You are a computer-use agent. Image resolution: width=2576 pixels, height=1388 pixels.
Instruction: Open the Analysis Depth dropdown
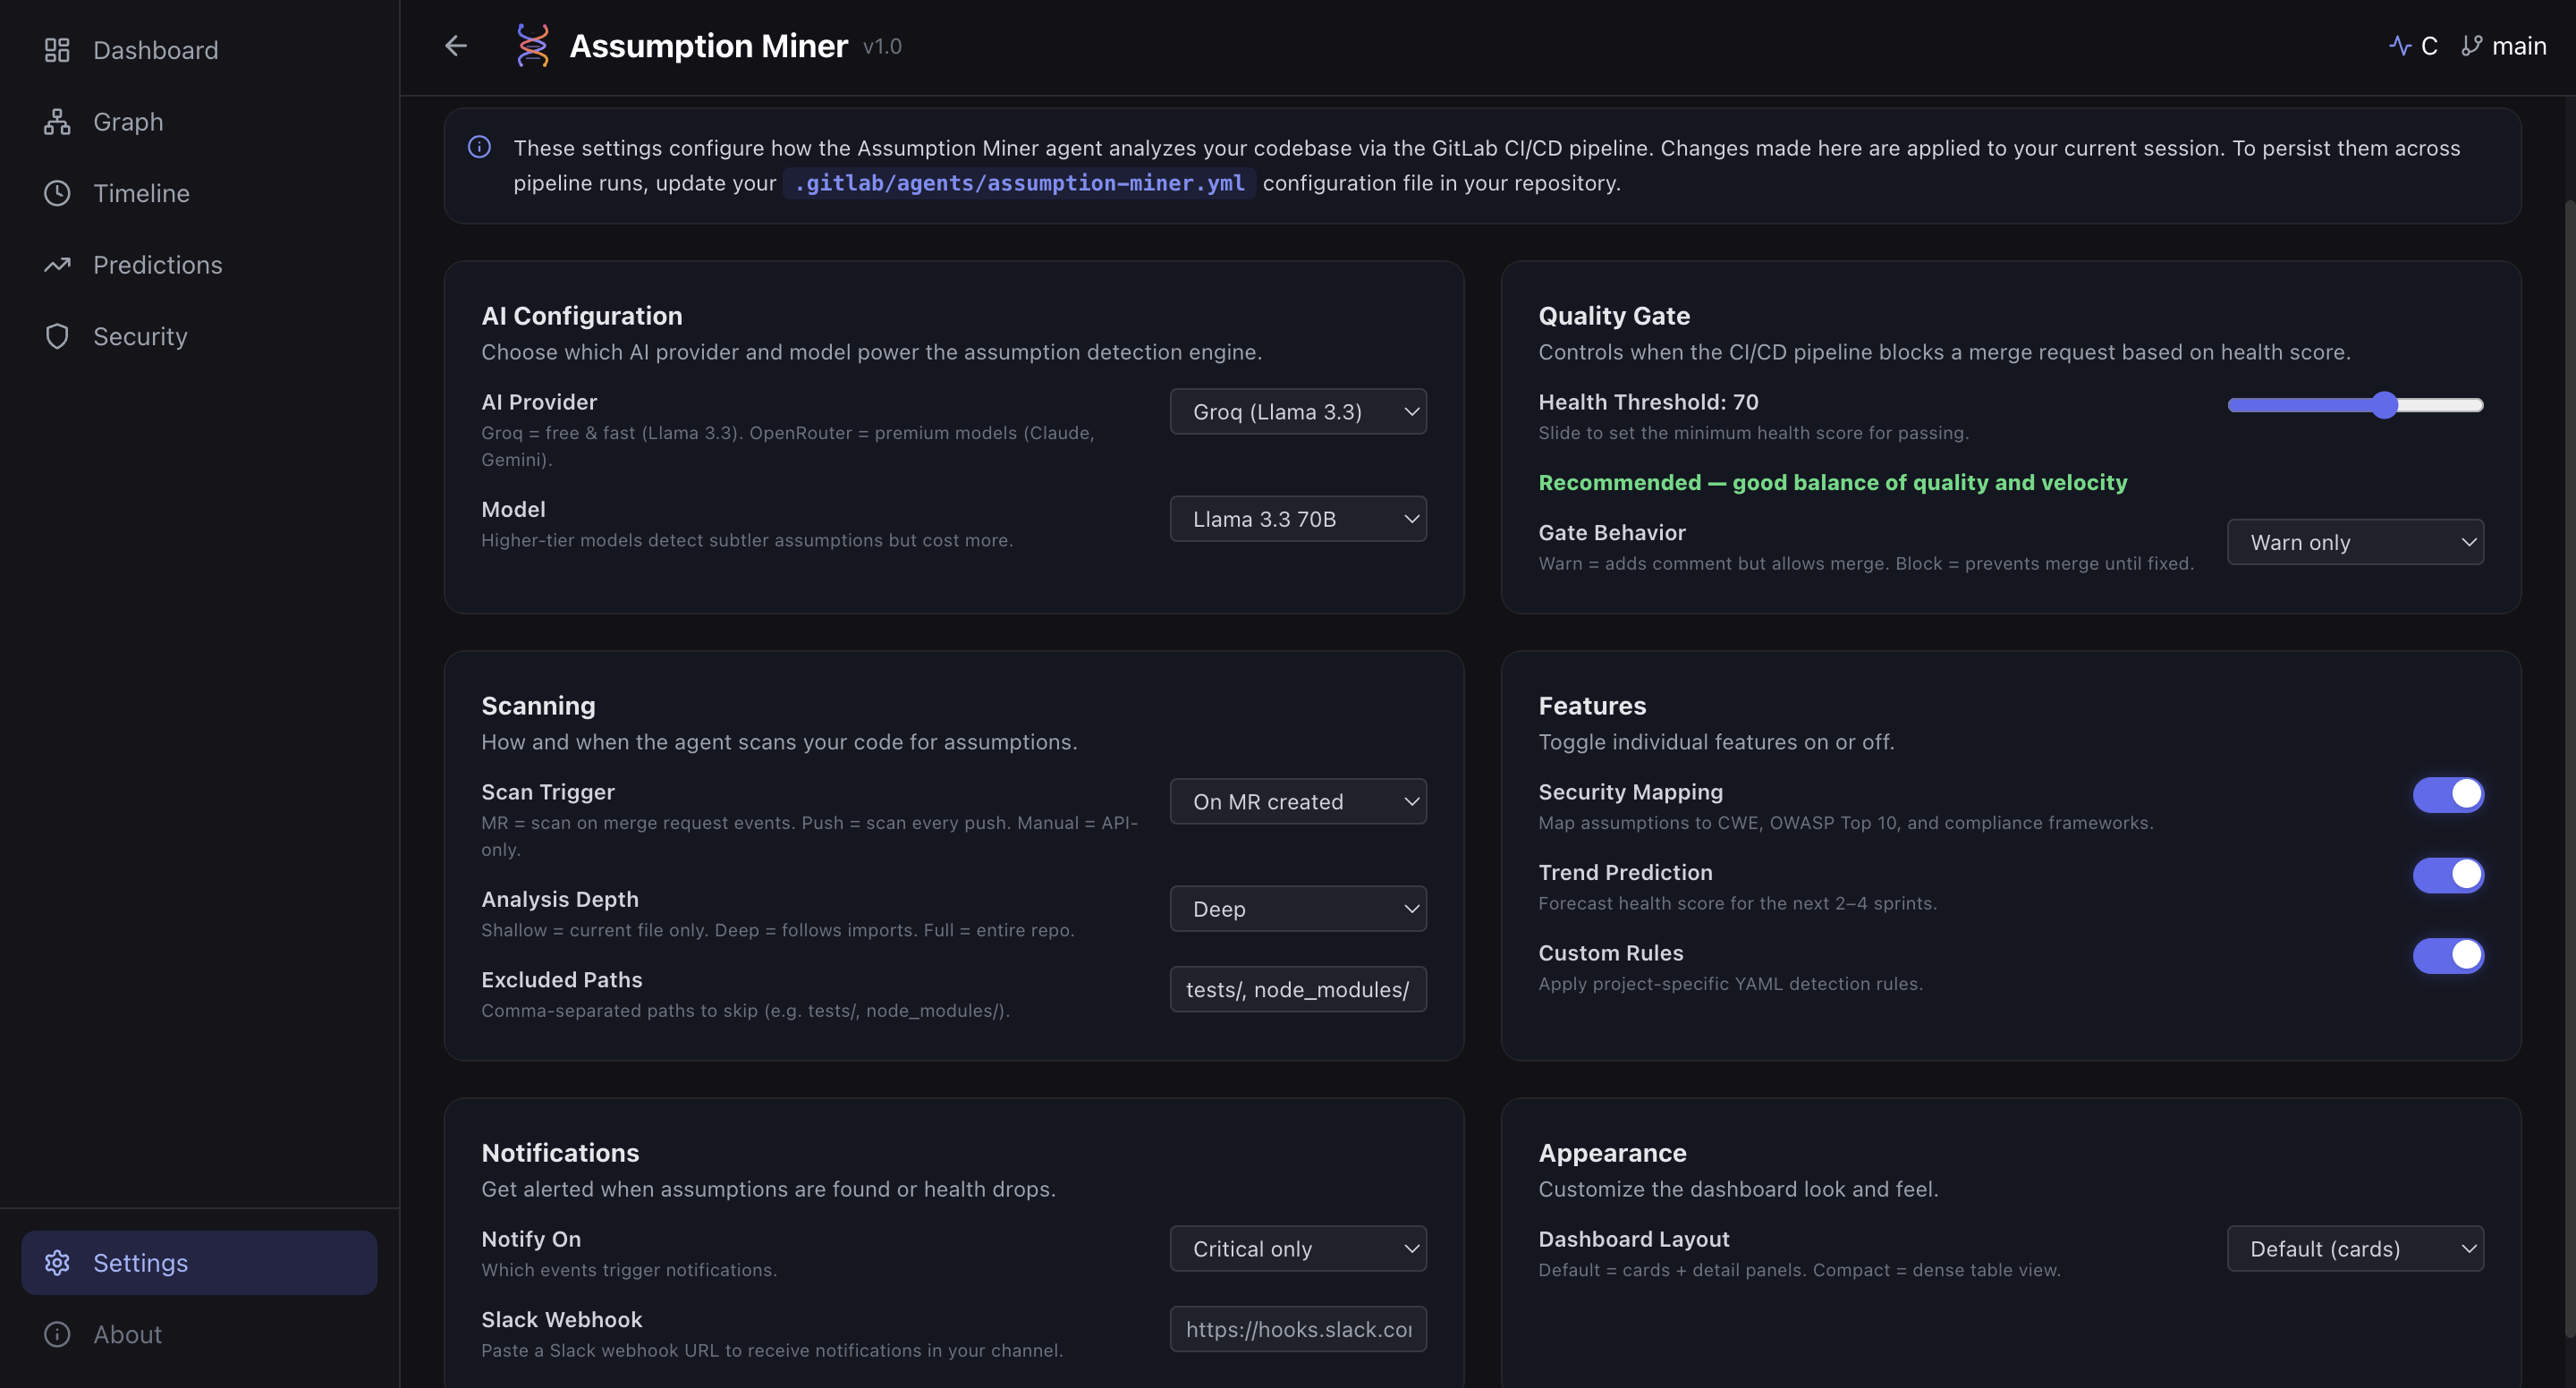click(x=1297, y=909)
